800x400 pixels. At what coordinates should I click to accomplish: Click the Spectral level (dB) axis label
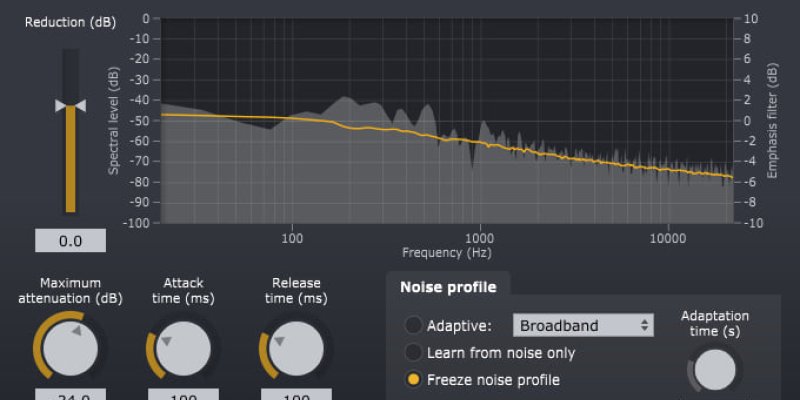pos(115,120)
